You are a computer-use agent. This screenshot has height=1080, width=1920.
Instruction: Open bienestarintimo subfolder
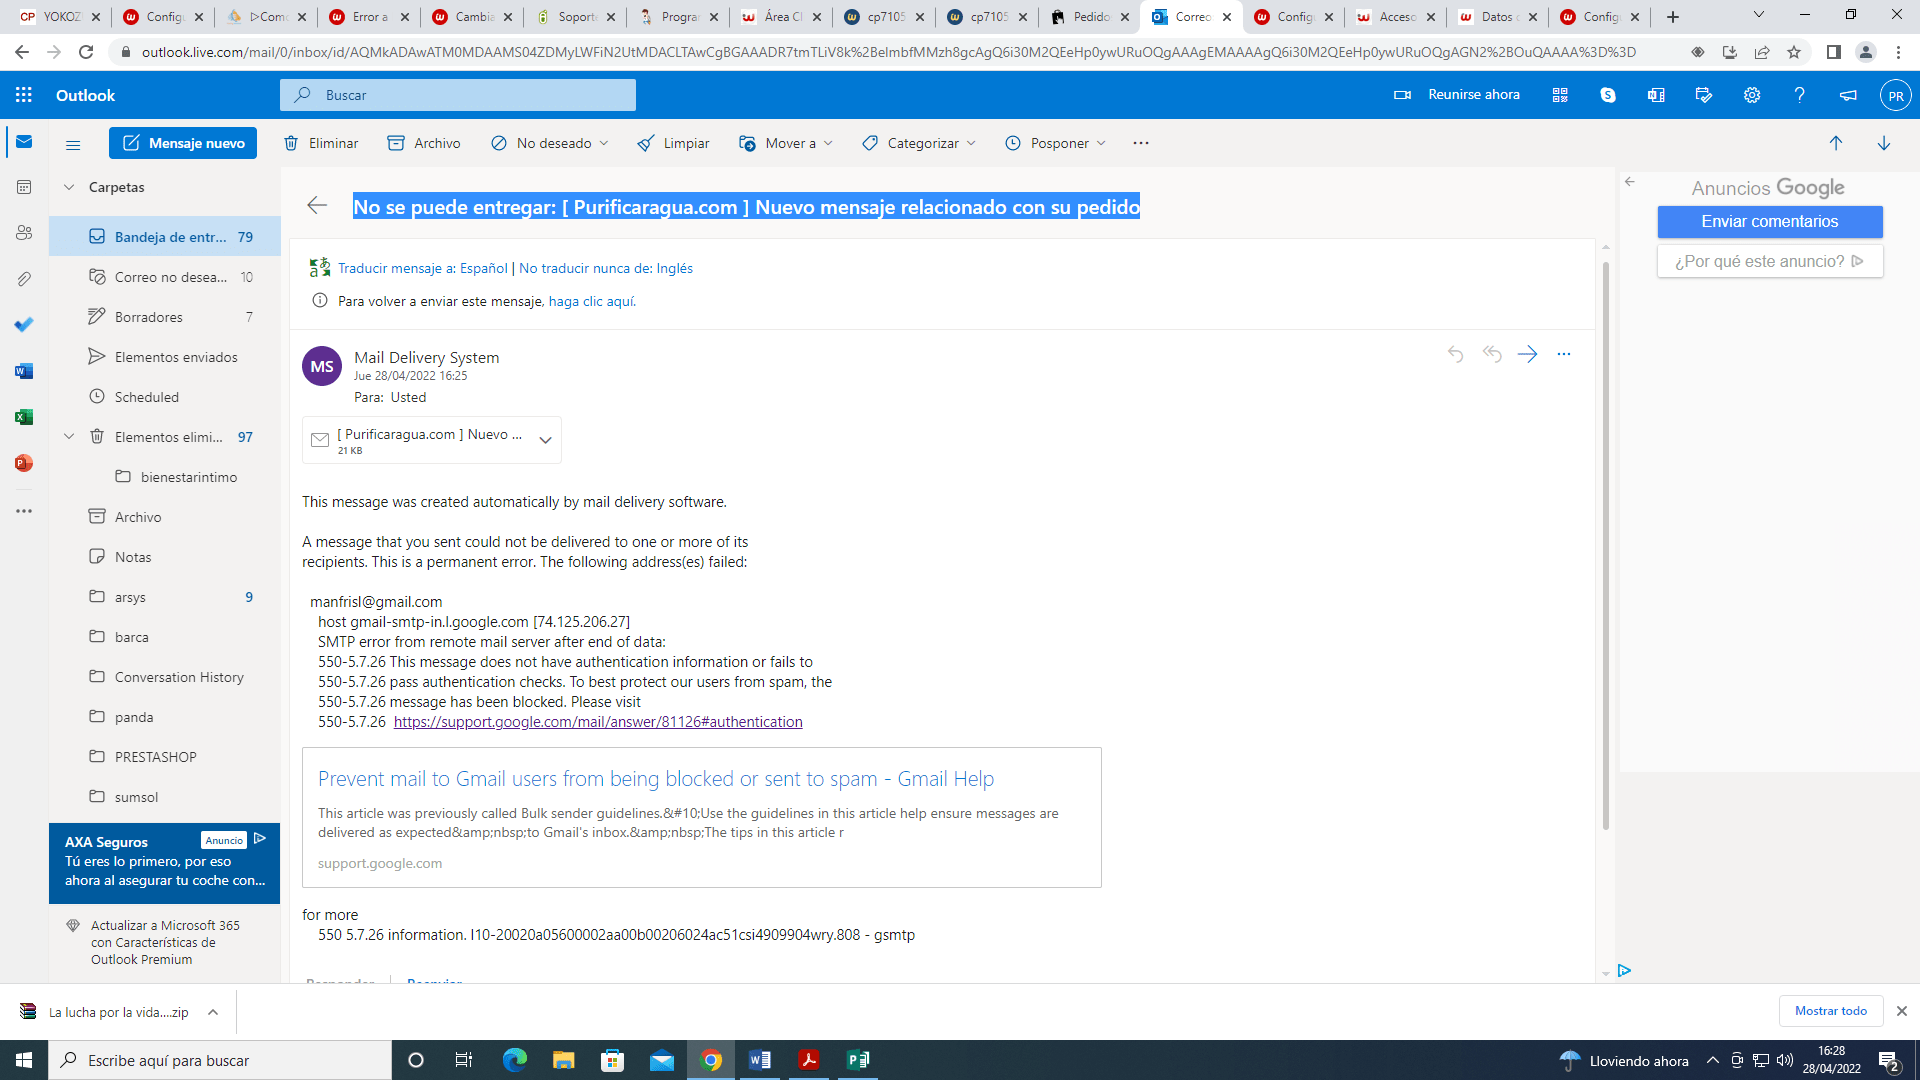tap(165, 477)
